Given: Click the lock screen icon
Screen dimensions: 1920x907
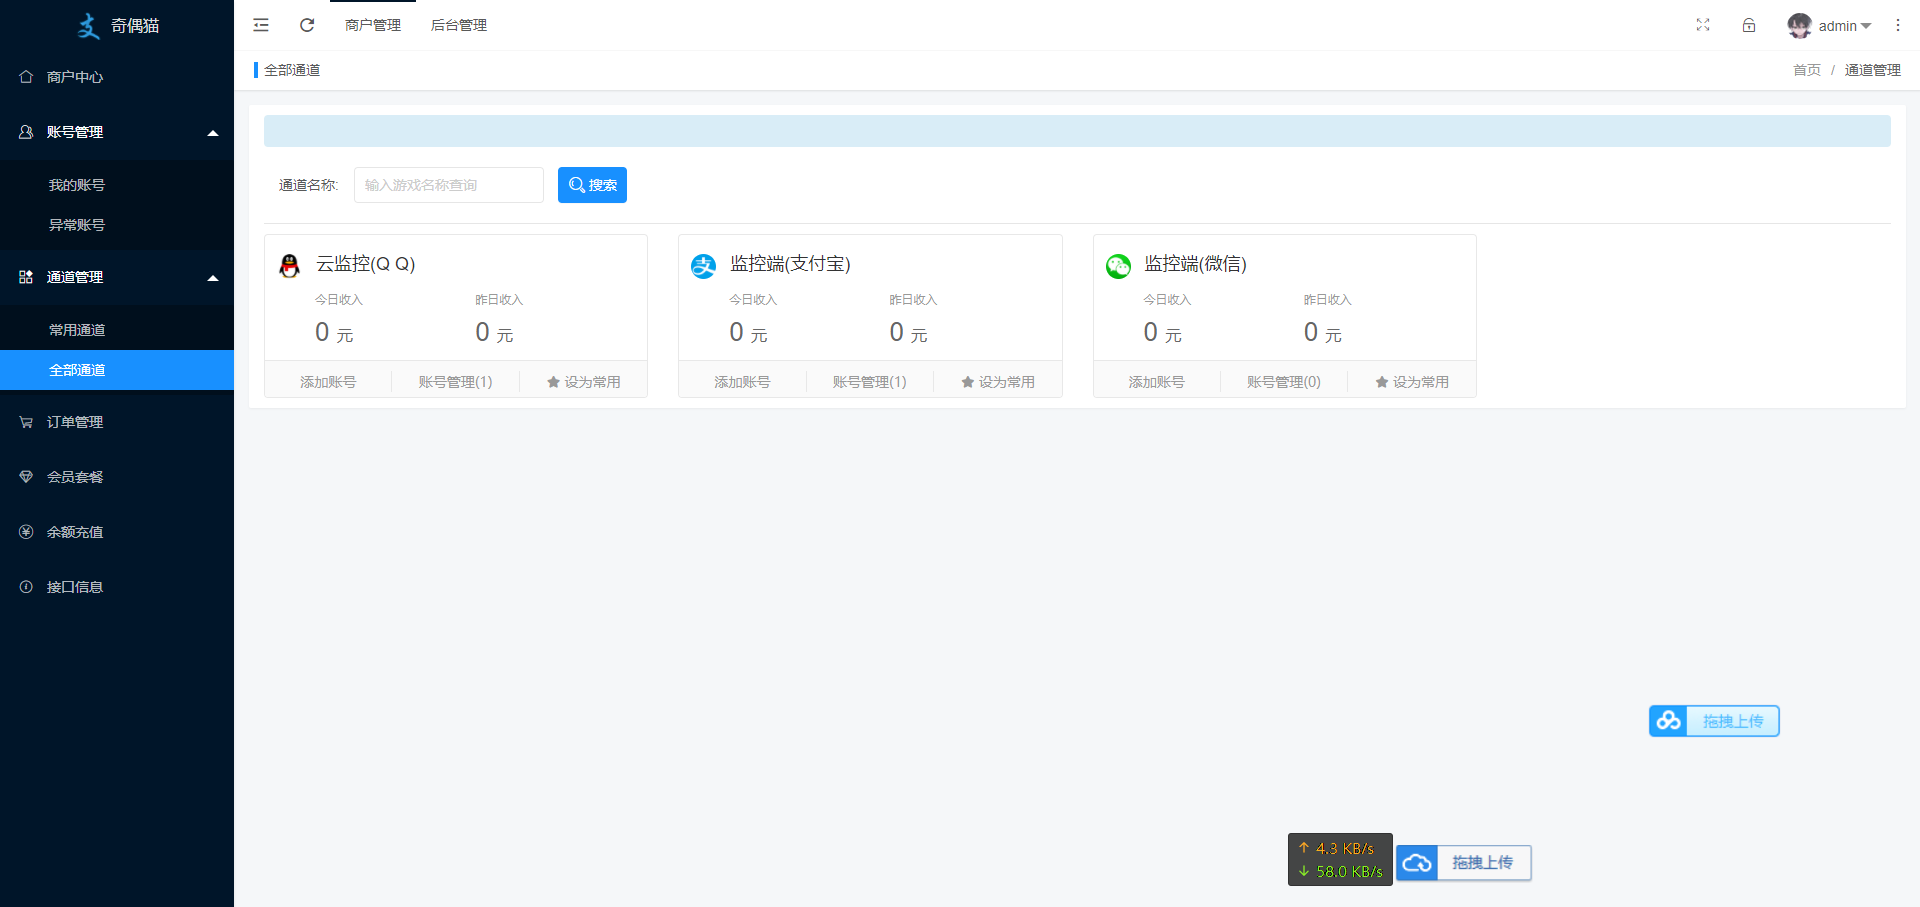Looking at the screenshot, I should 1749,25.
